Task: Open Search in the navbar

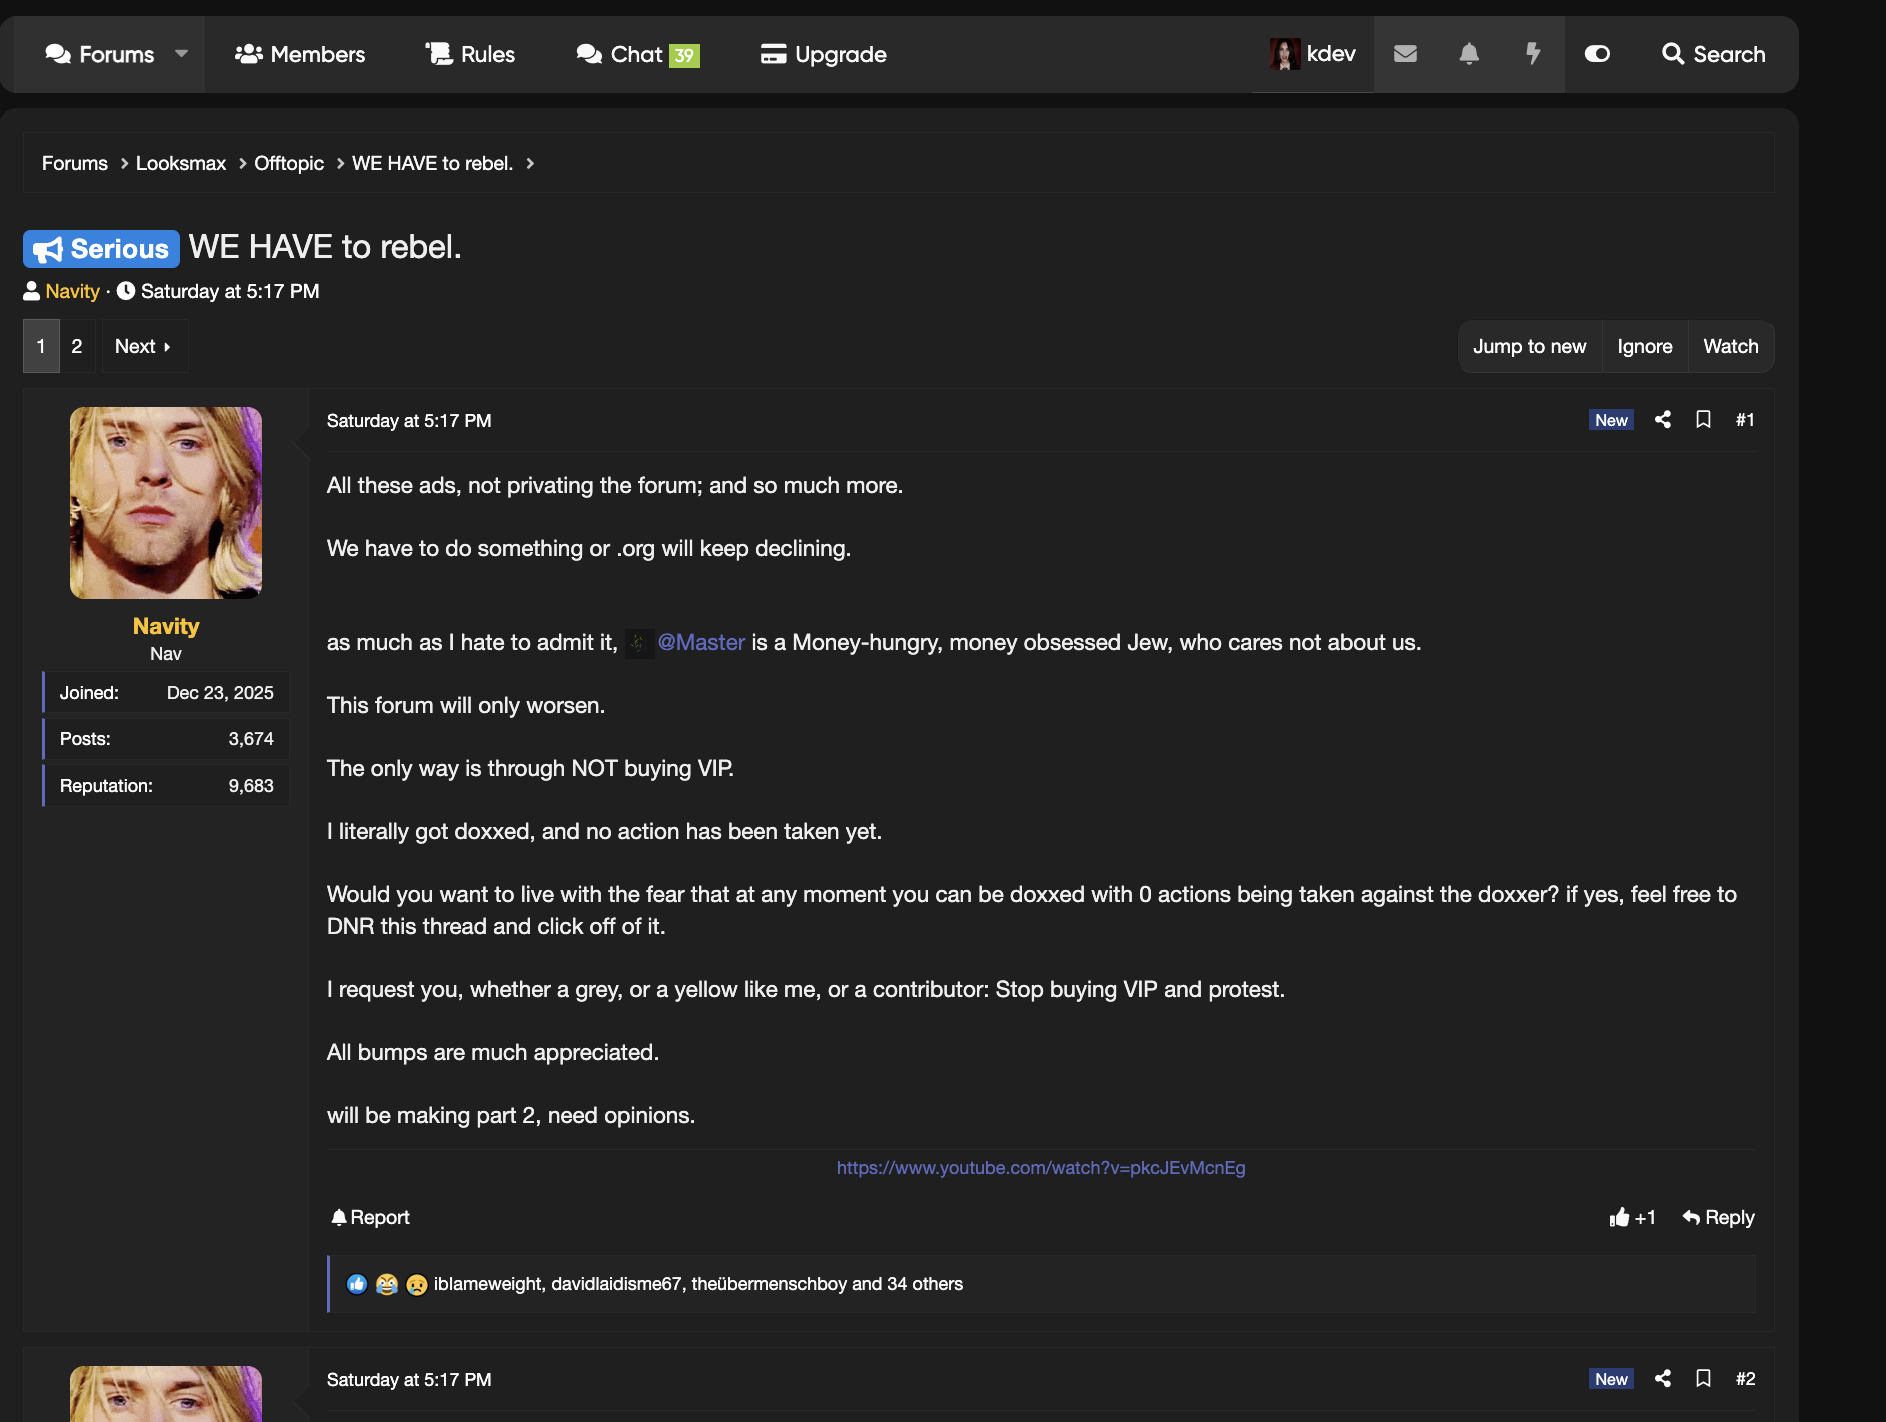Action: pyautogui.click(x=1713, y=54)
